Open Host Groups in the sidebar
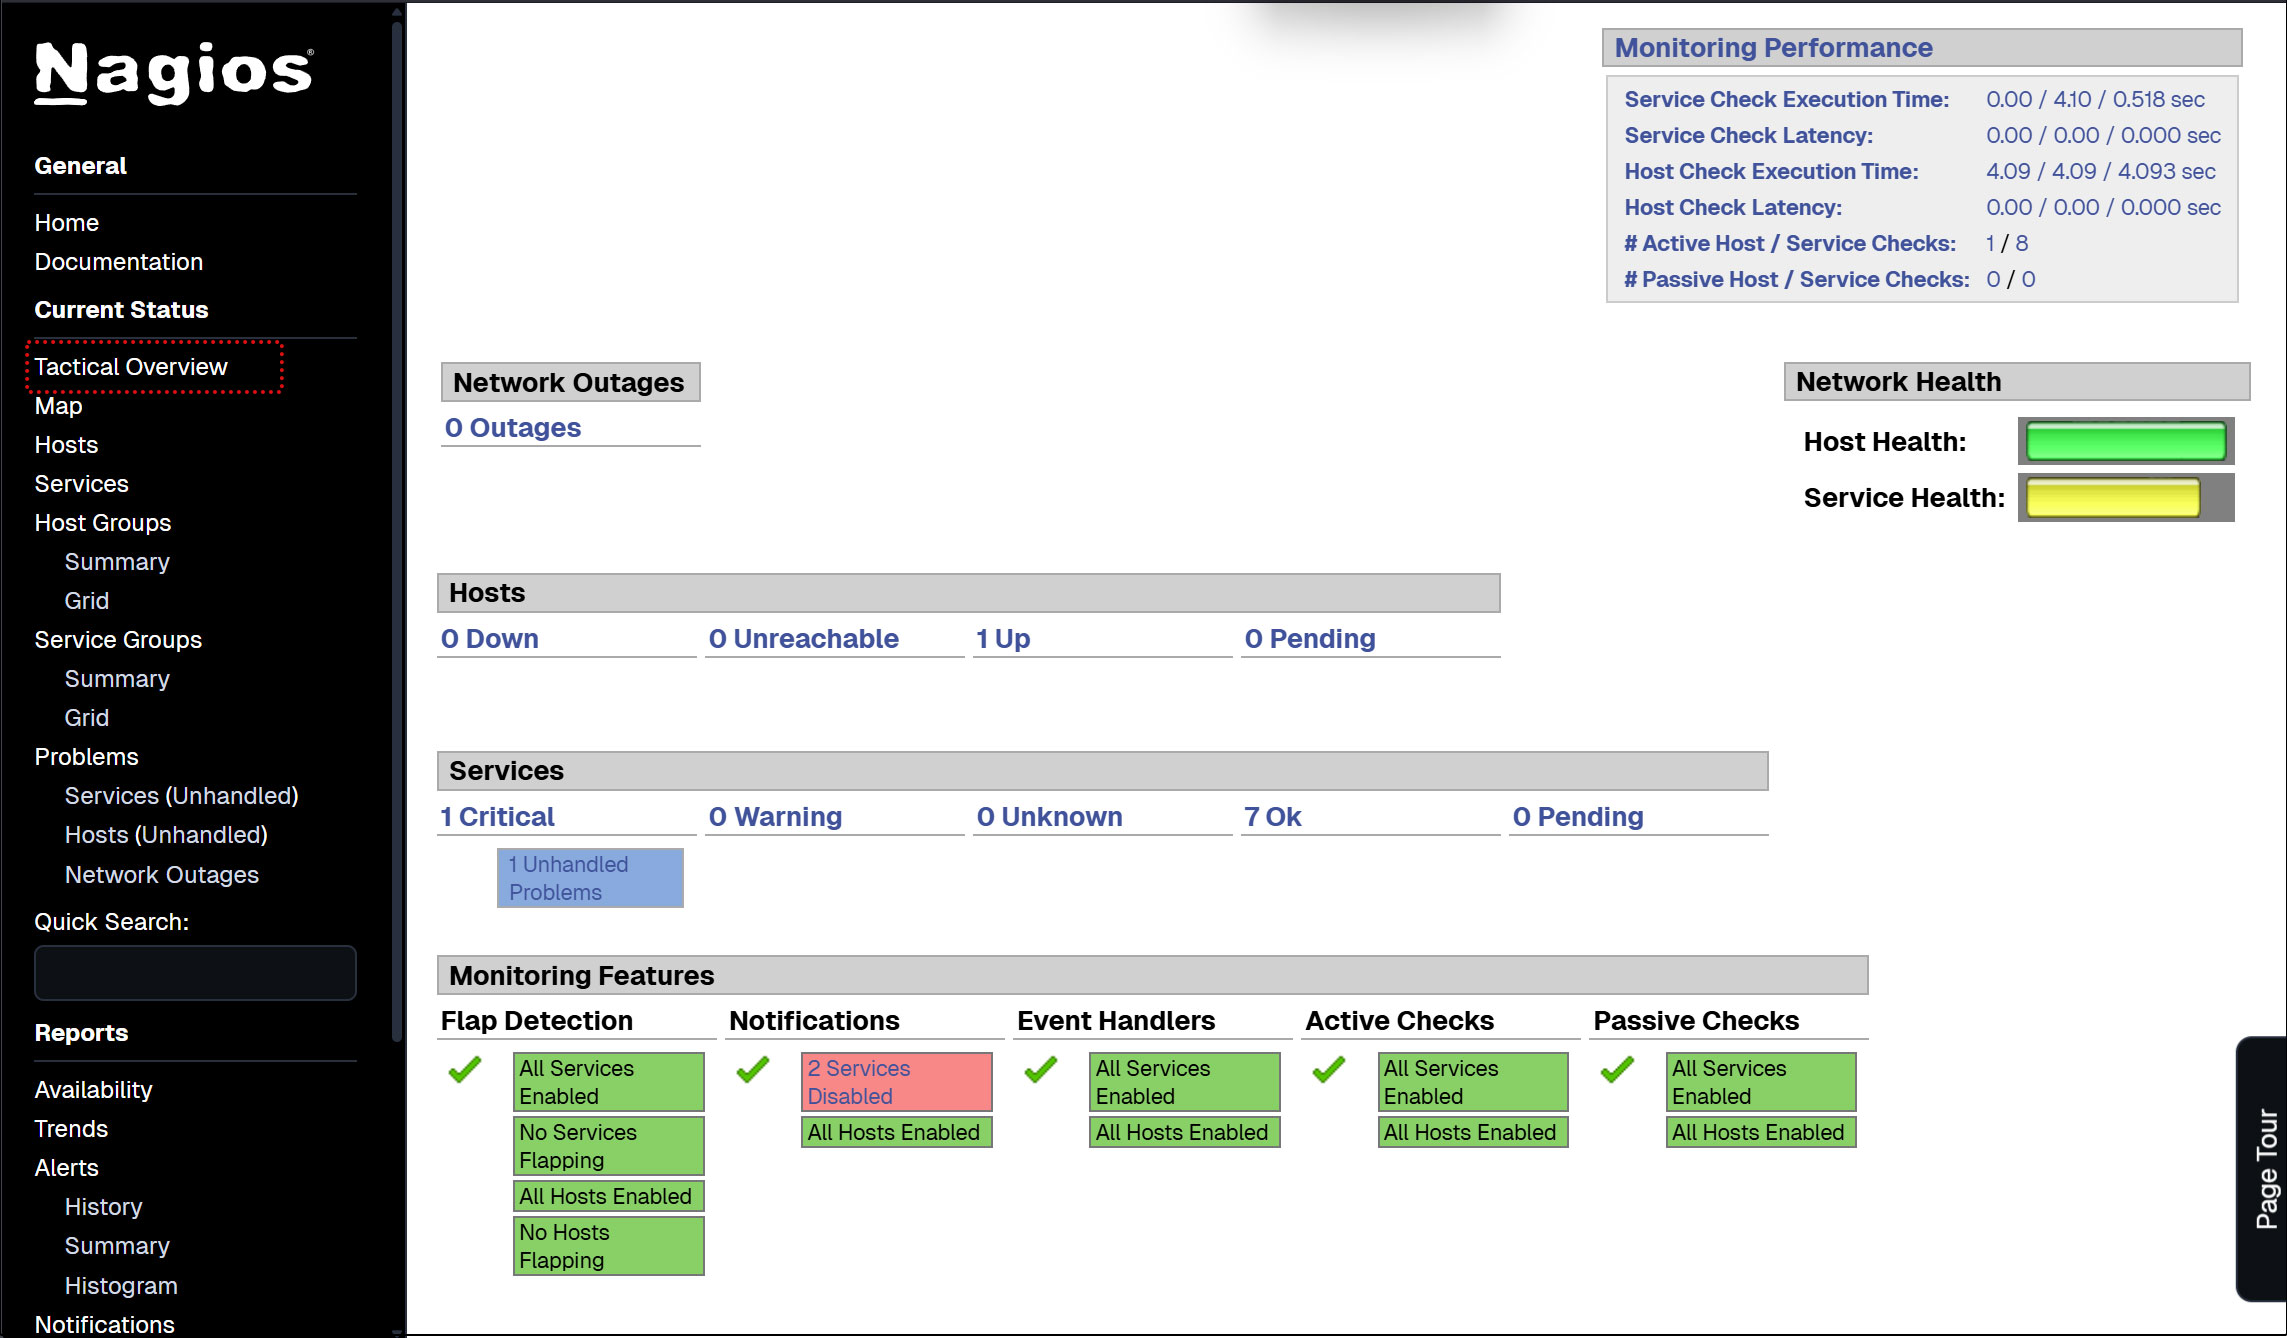 (x=102, y=523)
